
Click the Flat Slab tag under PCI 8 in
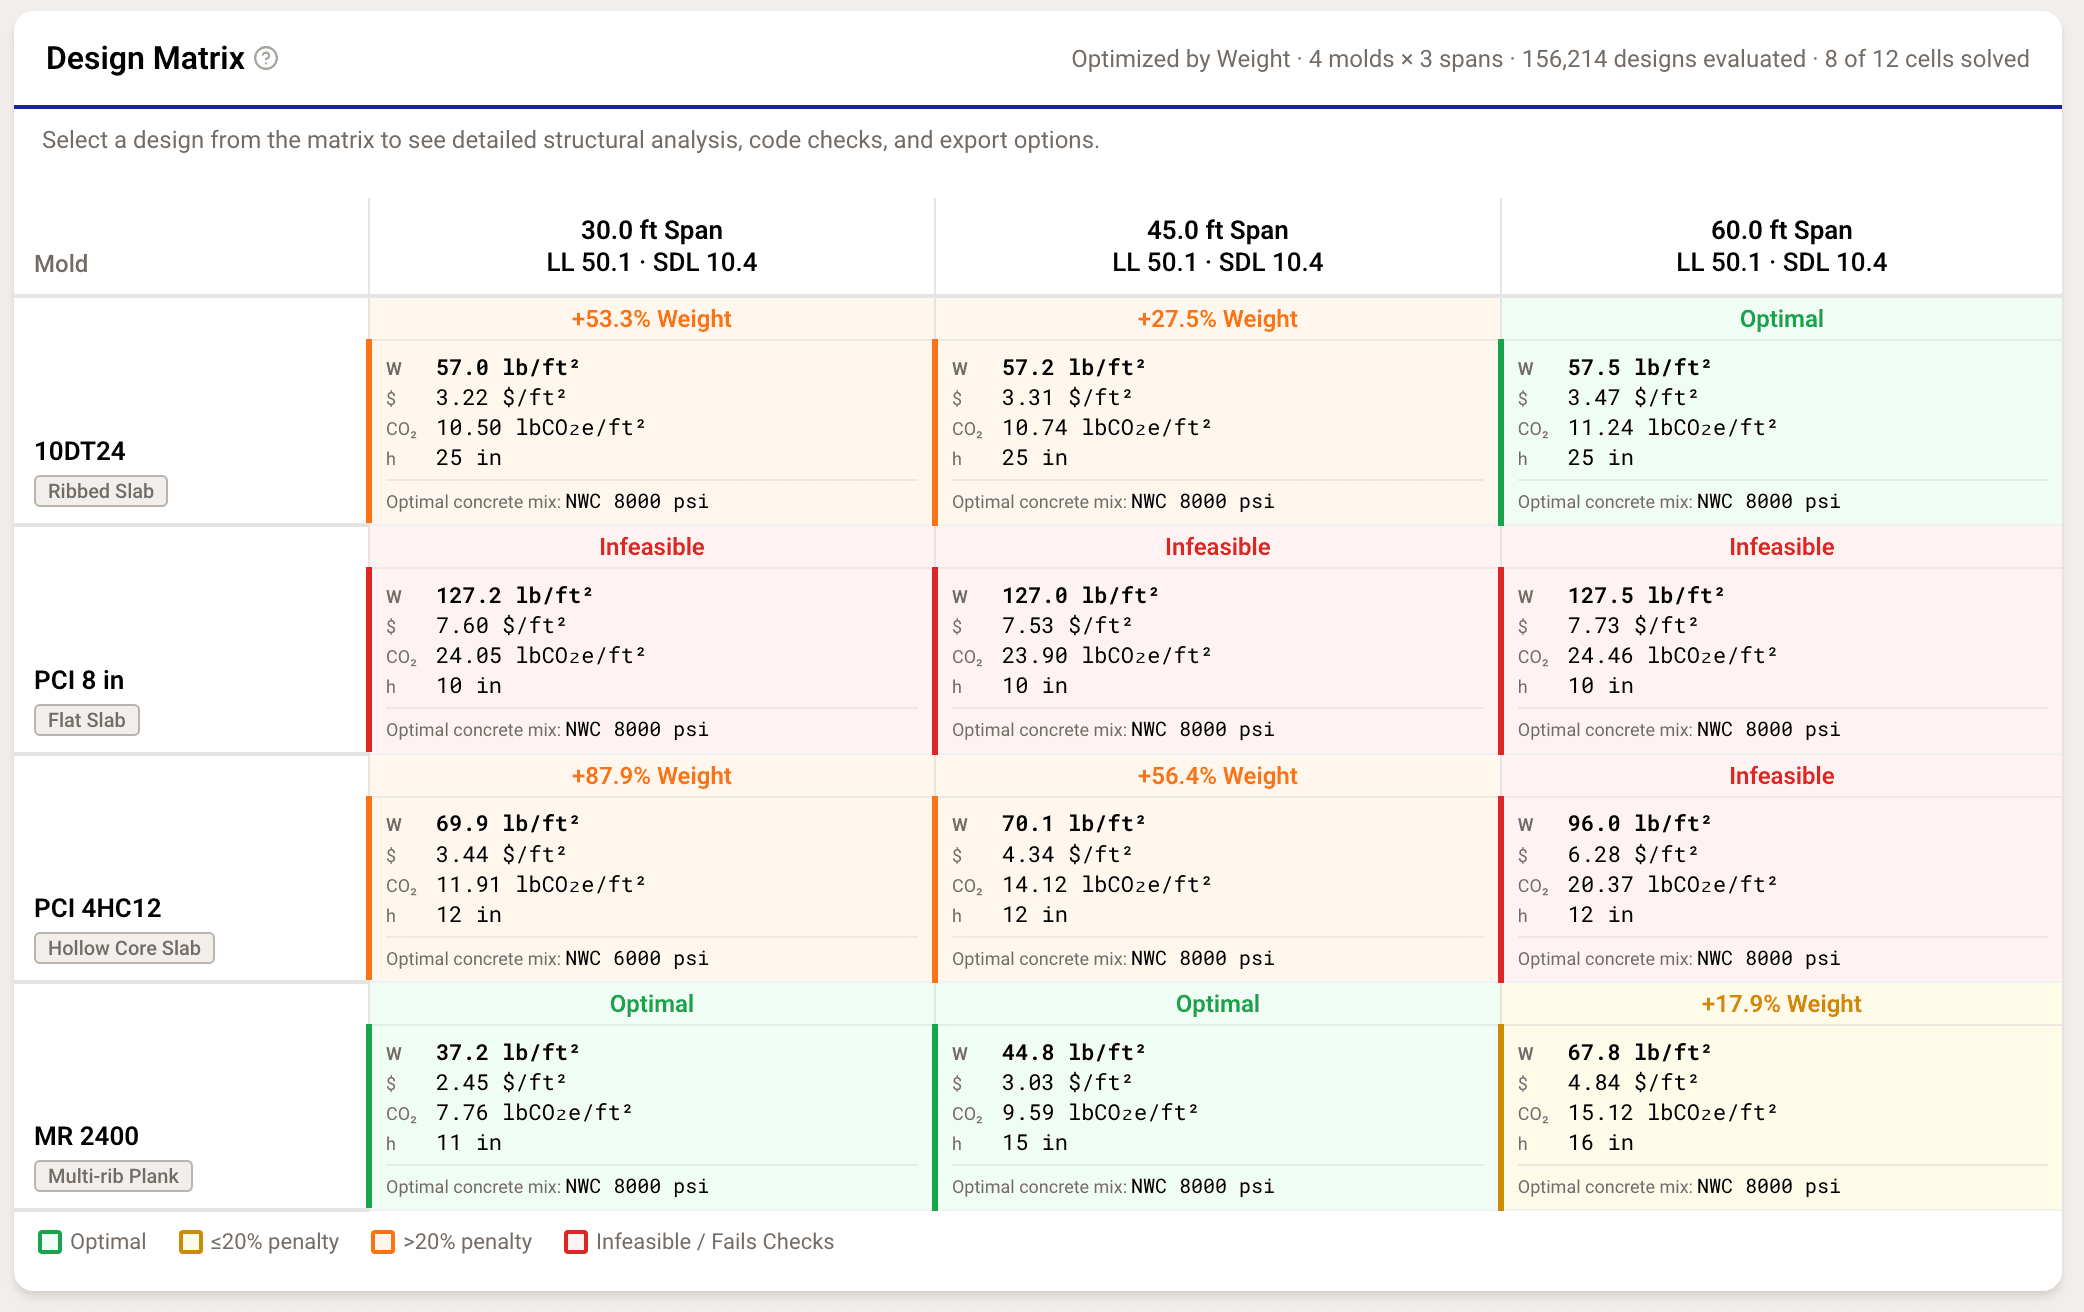point(87,720)
